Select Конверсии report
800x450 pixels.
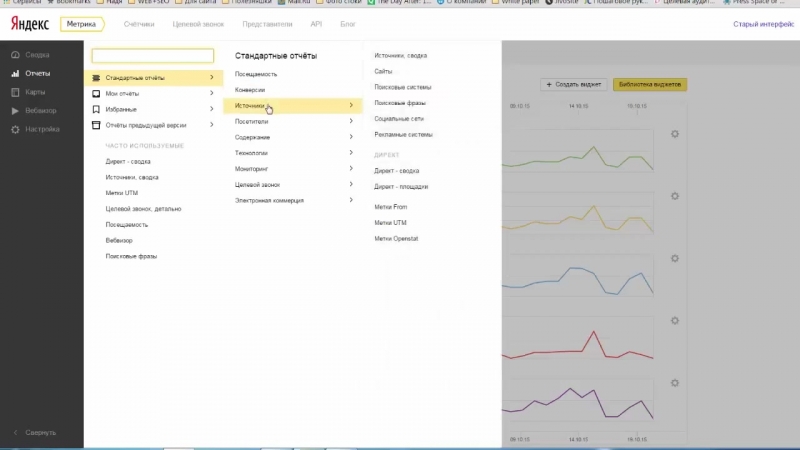249,90
